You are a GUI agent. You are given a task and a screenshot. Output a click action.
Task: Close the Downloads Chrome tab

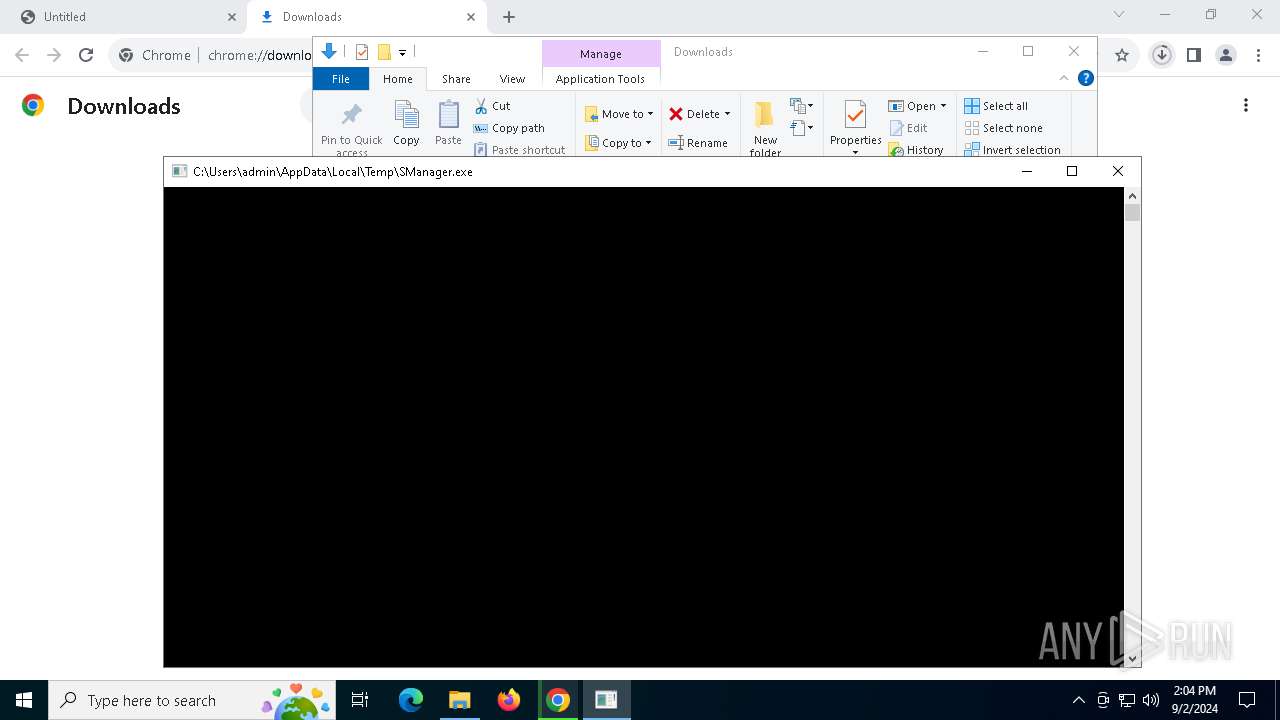(471, 17)
